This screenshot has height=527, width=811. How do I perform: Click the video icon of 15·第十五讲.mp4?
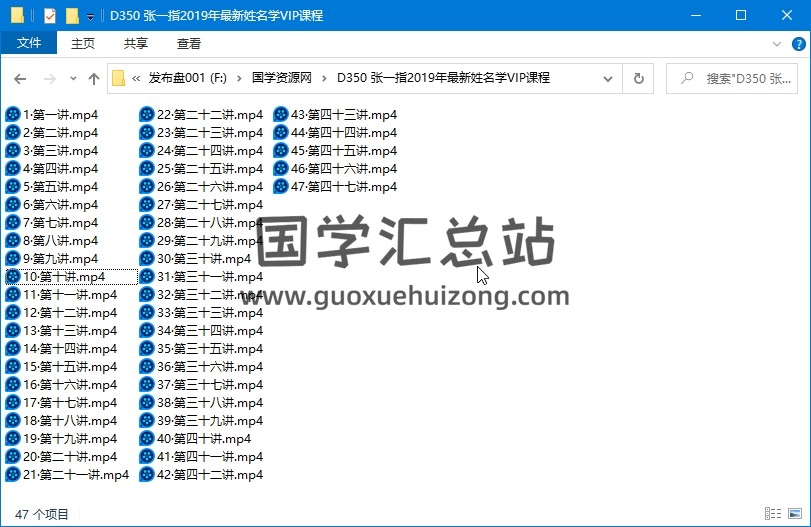[12, 366]
